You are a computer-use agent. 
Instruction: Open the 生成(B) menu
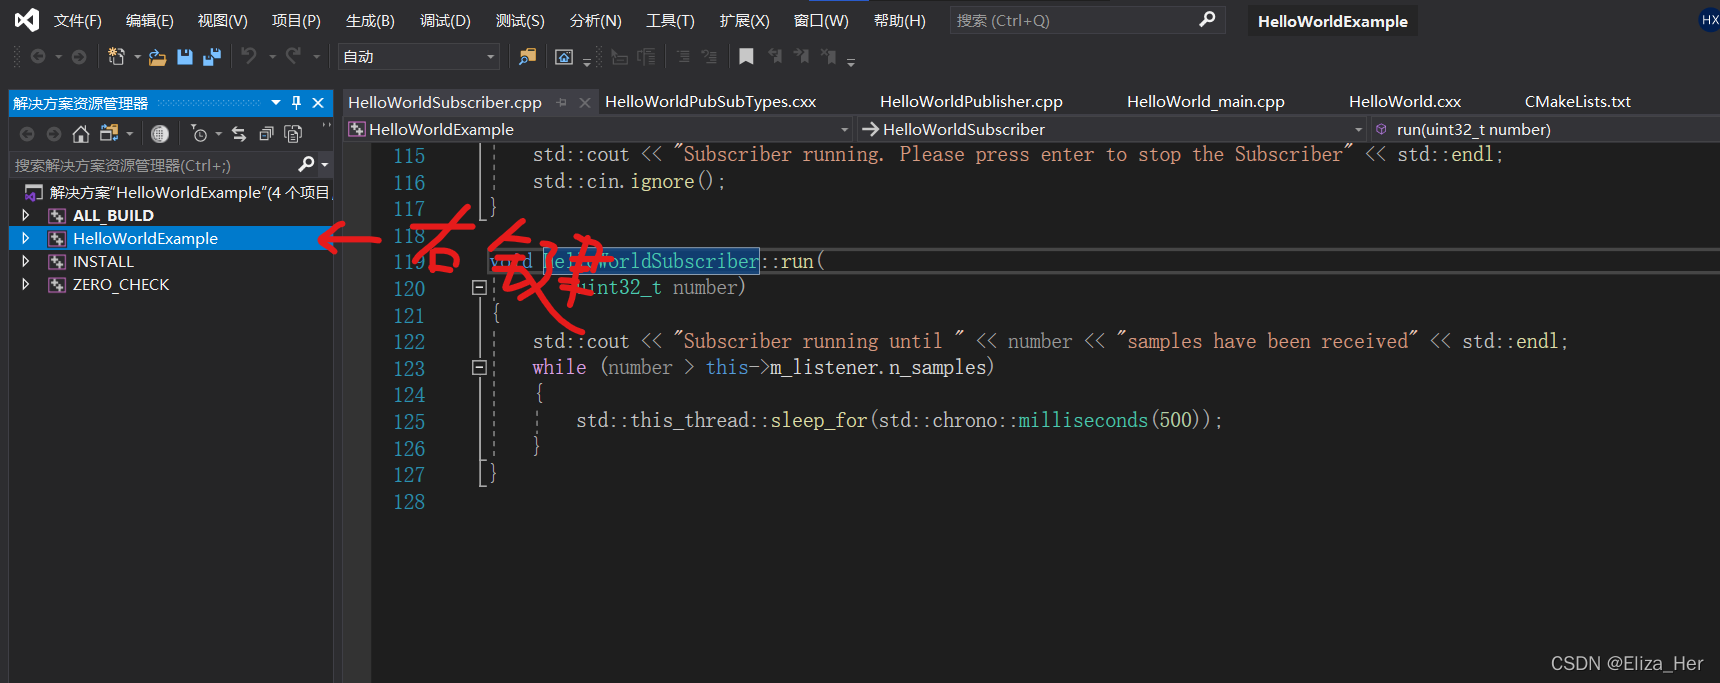(370, 20)
